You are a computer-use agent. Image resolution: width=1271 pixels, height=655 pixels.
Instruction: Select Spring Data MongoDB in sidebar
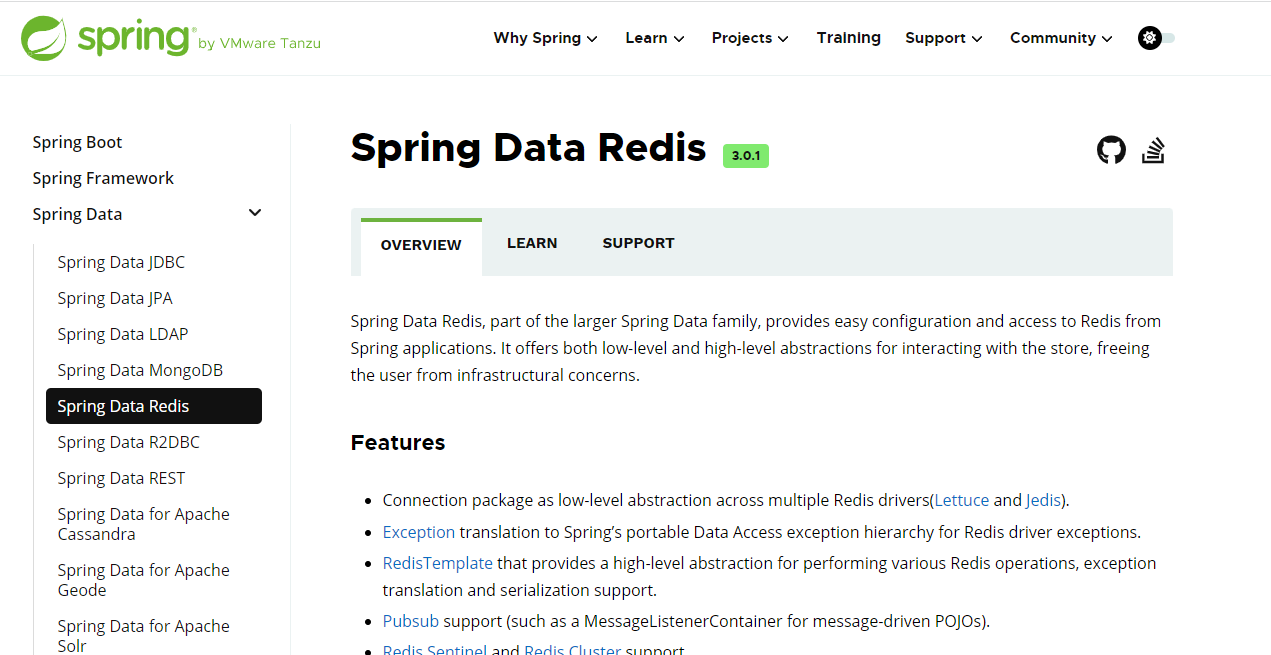coord(140,370)
